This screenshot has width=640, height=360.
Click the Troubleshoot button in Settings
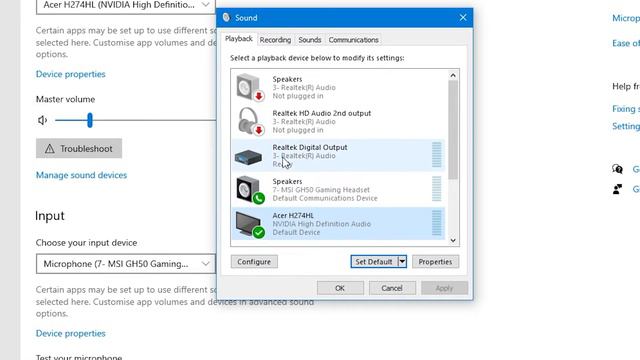(79, 149)
